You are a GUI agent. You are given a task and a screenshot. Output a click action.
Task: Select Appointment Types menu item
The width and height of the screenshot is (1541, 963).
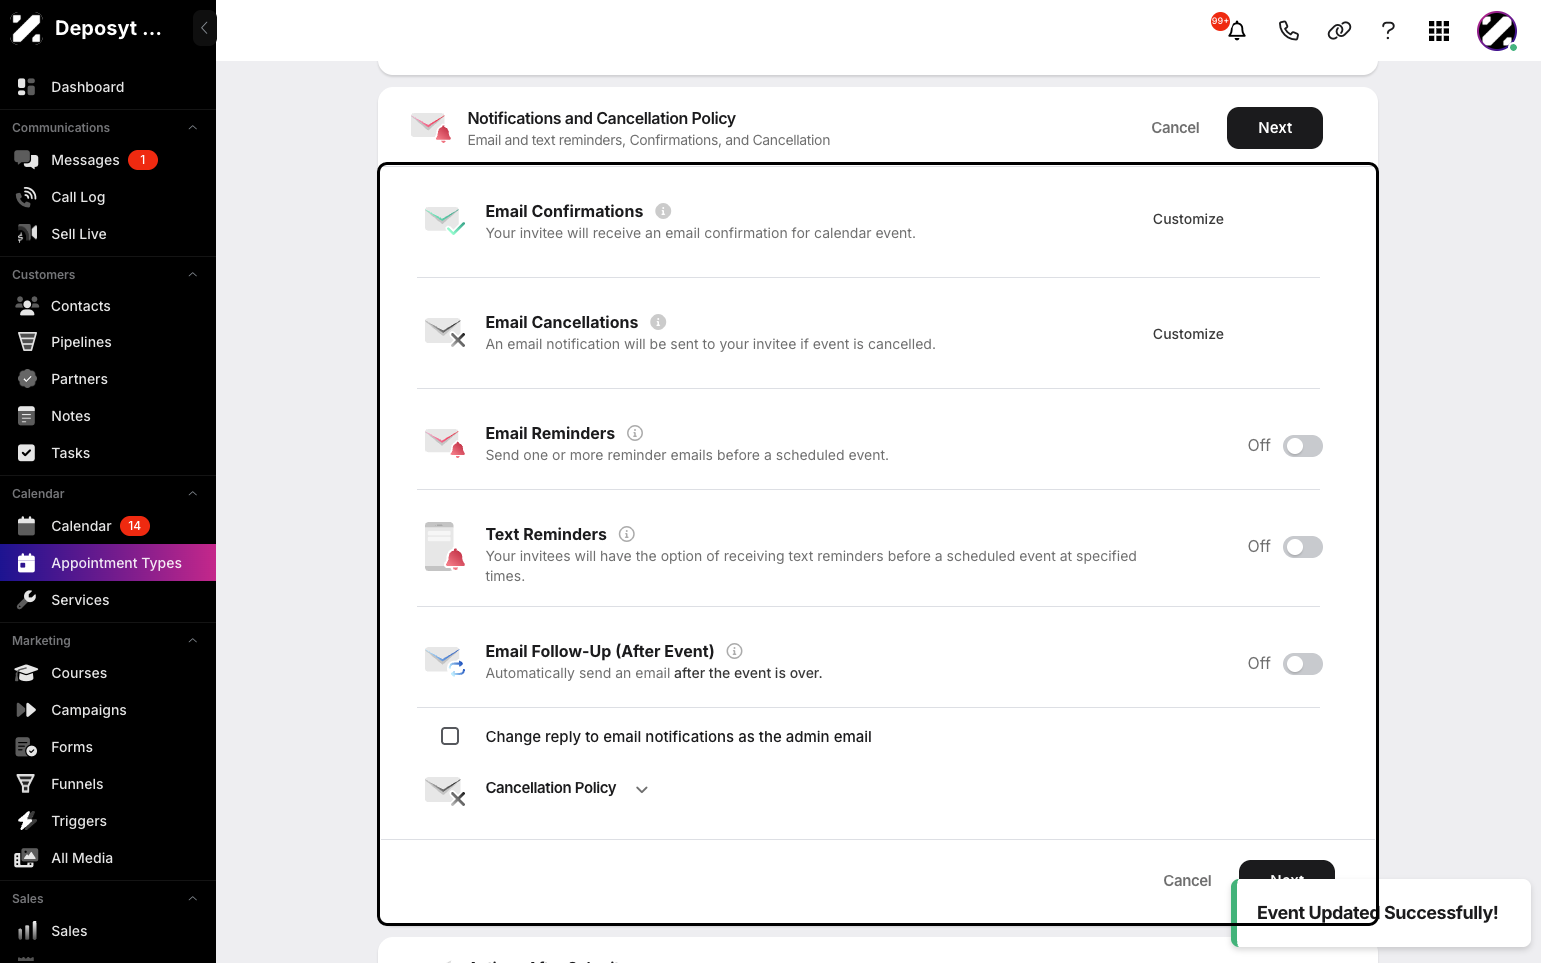(108, 563)
